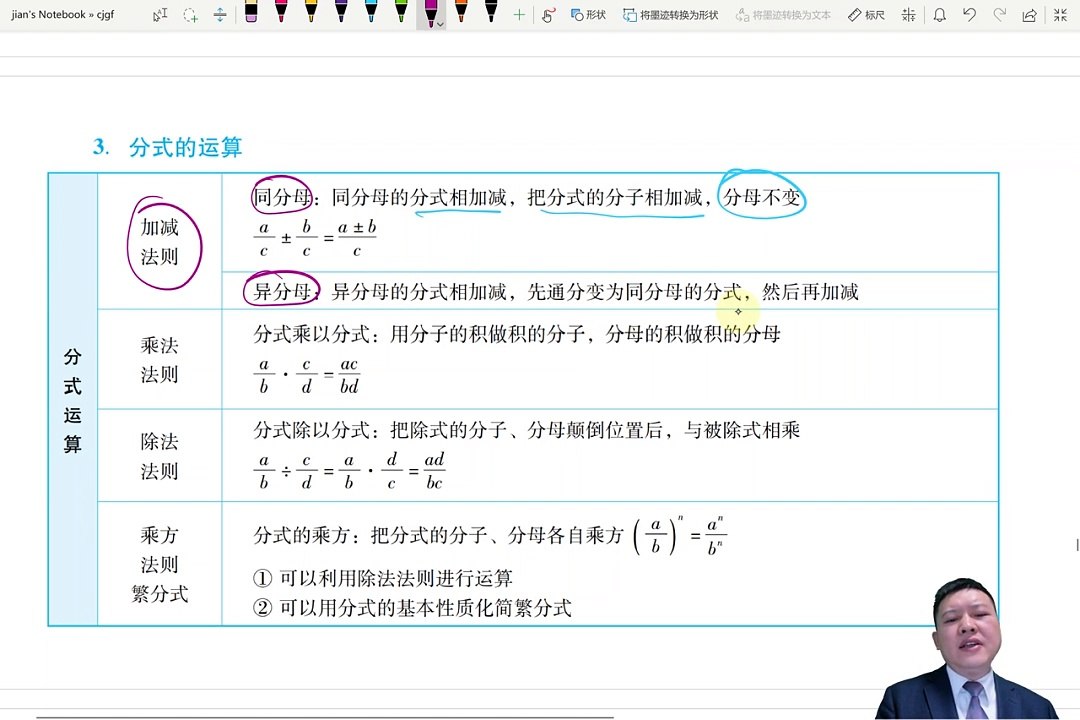Click the 乘法法则 row label
1080x720 pixels.
(159, 360)
